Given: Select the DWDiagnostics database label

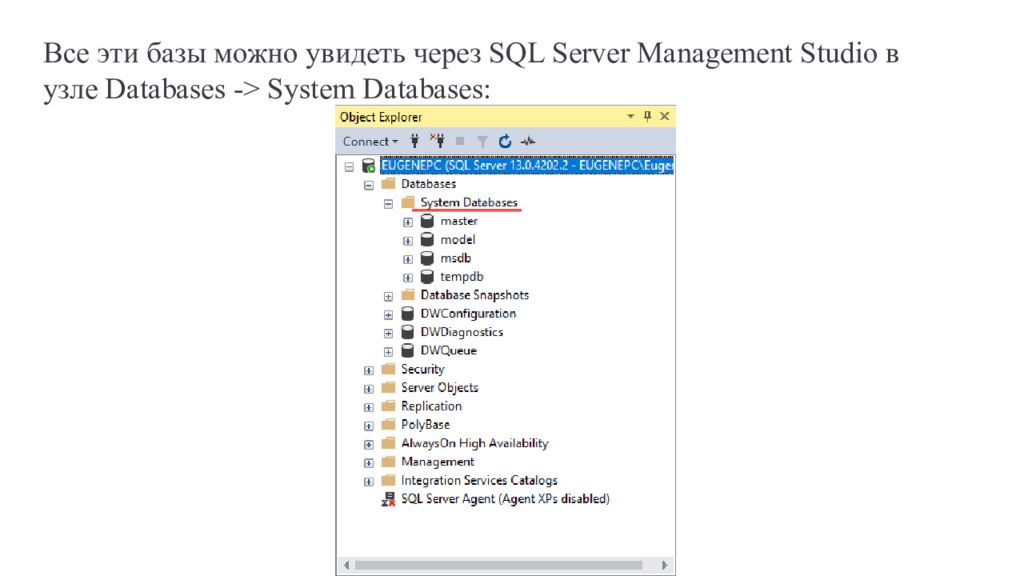Looking at the screenshot, I should tap(462, 332).
